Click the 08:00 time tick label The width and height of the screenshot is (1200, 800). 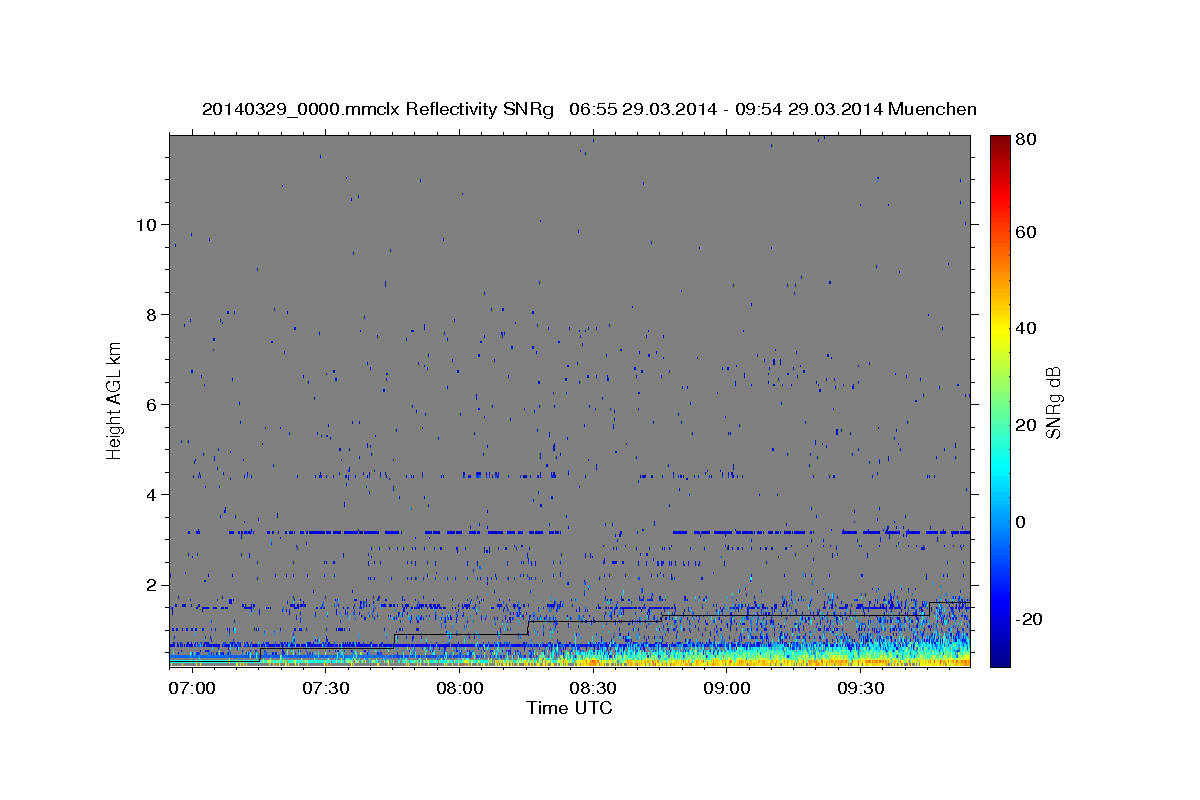coord(459,689)
